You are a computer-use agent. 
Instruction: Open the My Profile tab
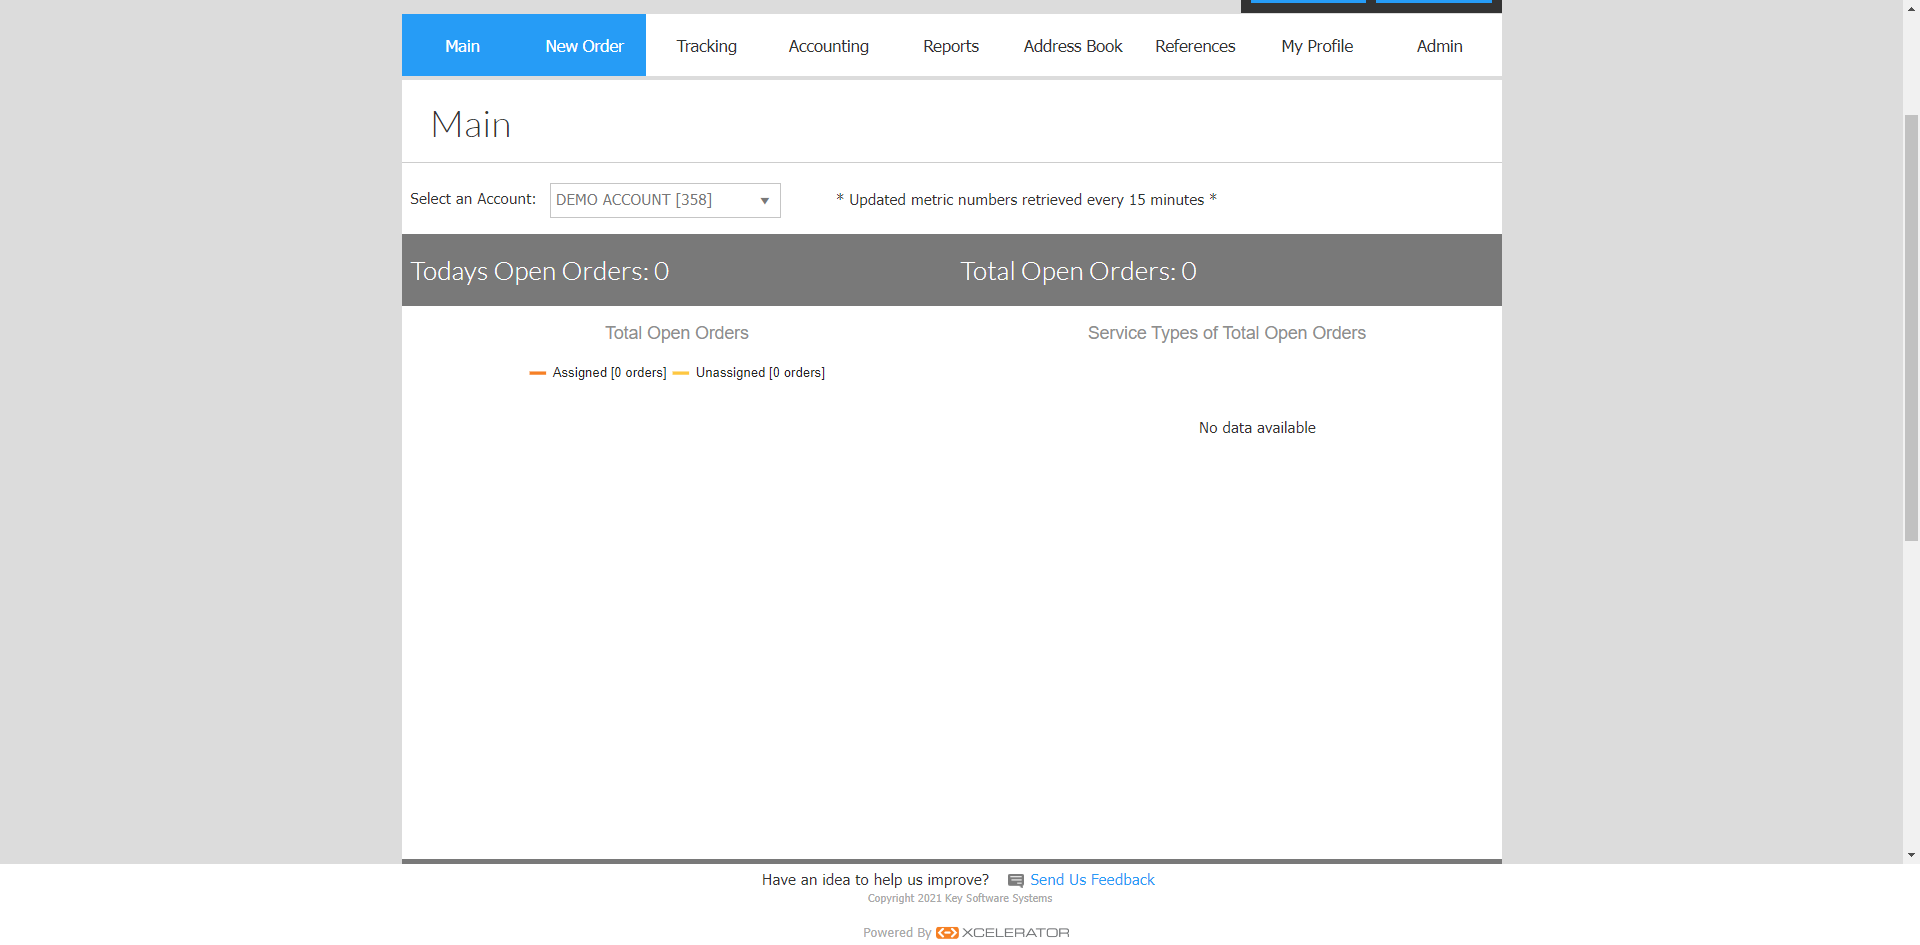pyautogui.click(x=1317, y=45)
